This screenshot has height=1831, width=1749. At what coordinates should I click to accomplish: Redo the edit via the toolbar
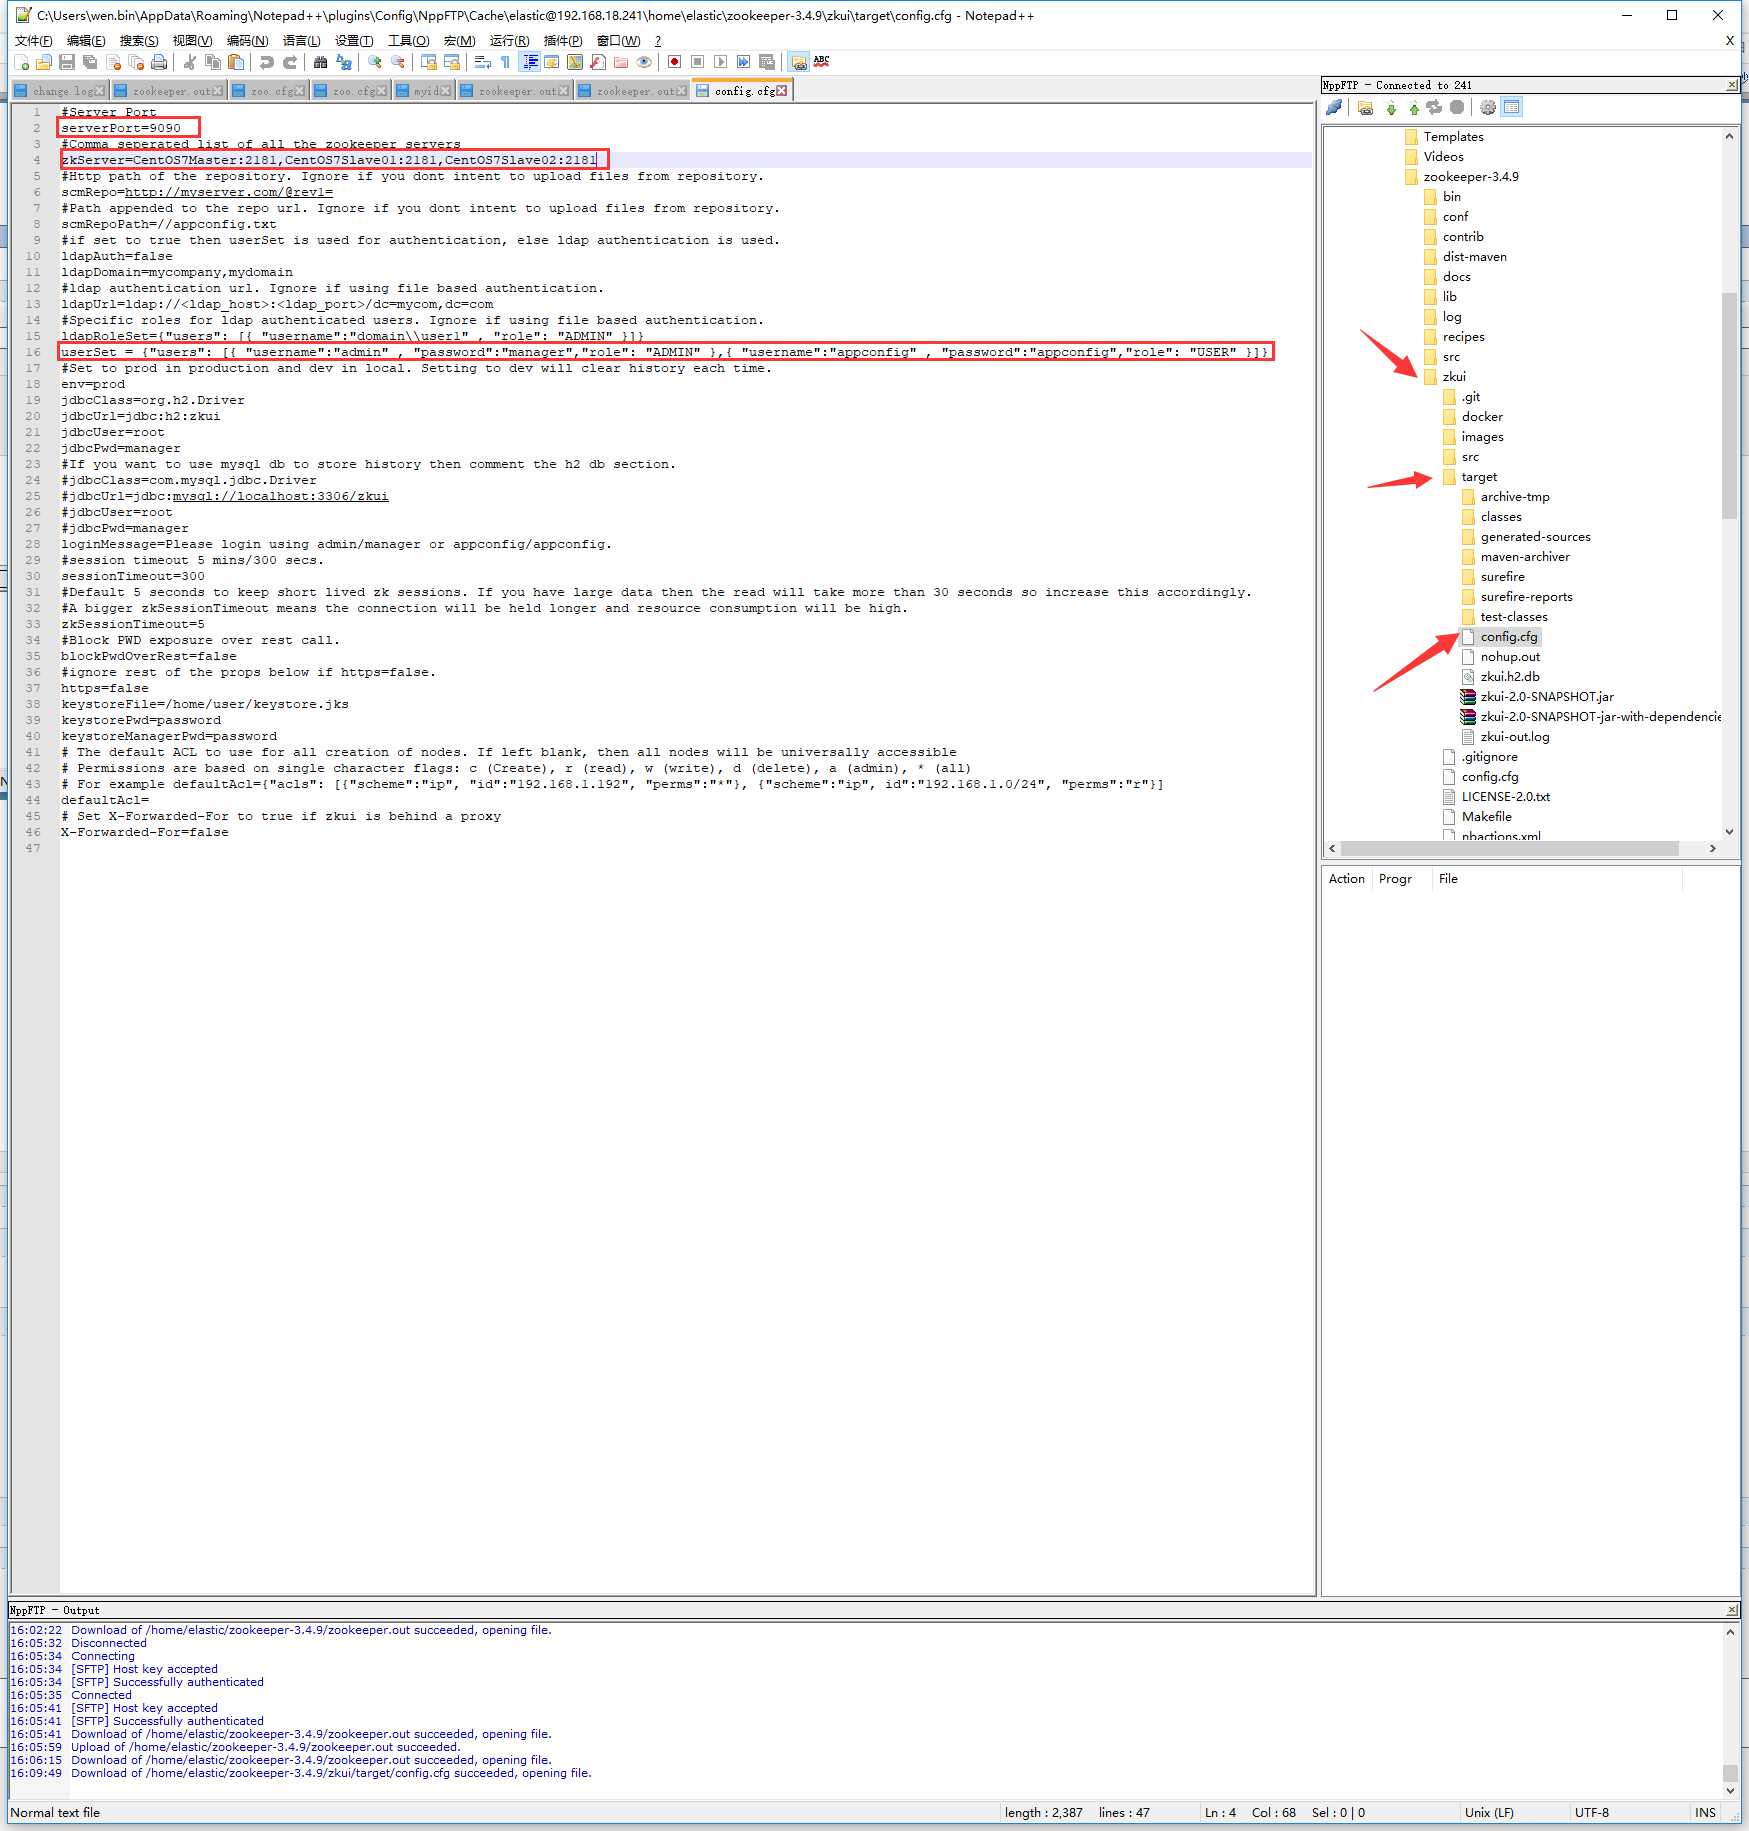290,62
